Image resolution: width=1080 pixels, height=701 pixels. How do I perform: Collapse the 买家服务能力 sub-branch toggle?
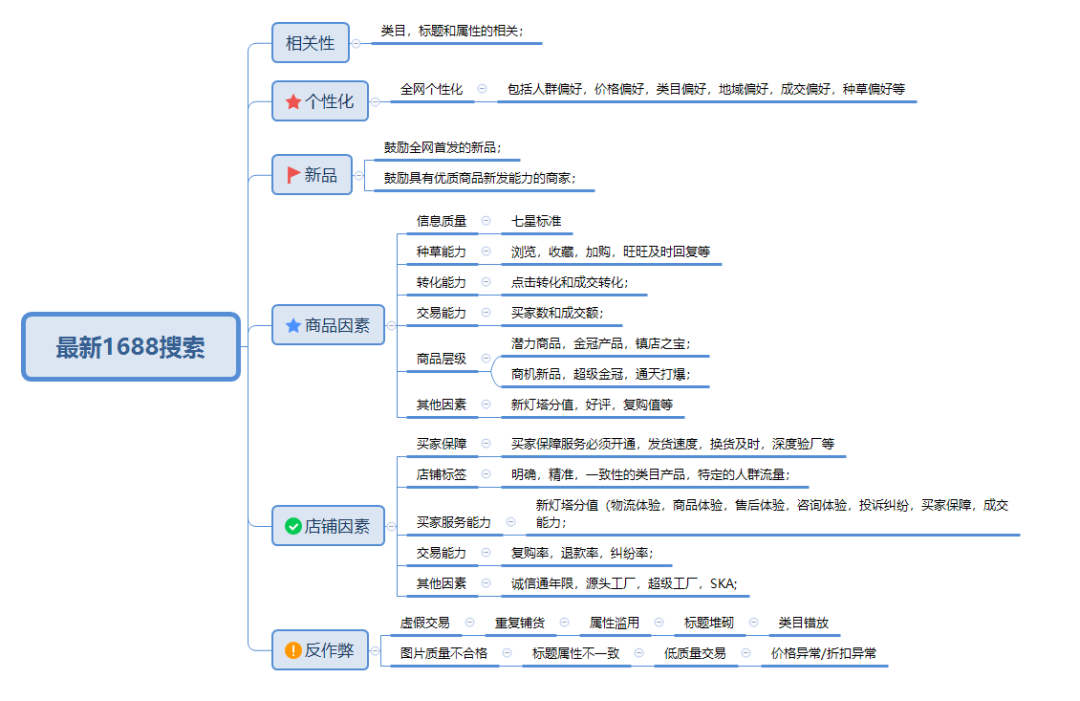click(x=511, y=522)
